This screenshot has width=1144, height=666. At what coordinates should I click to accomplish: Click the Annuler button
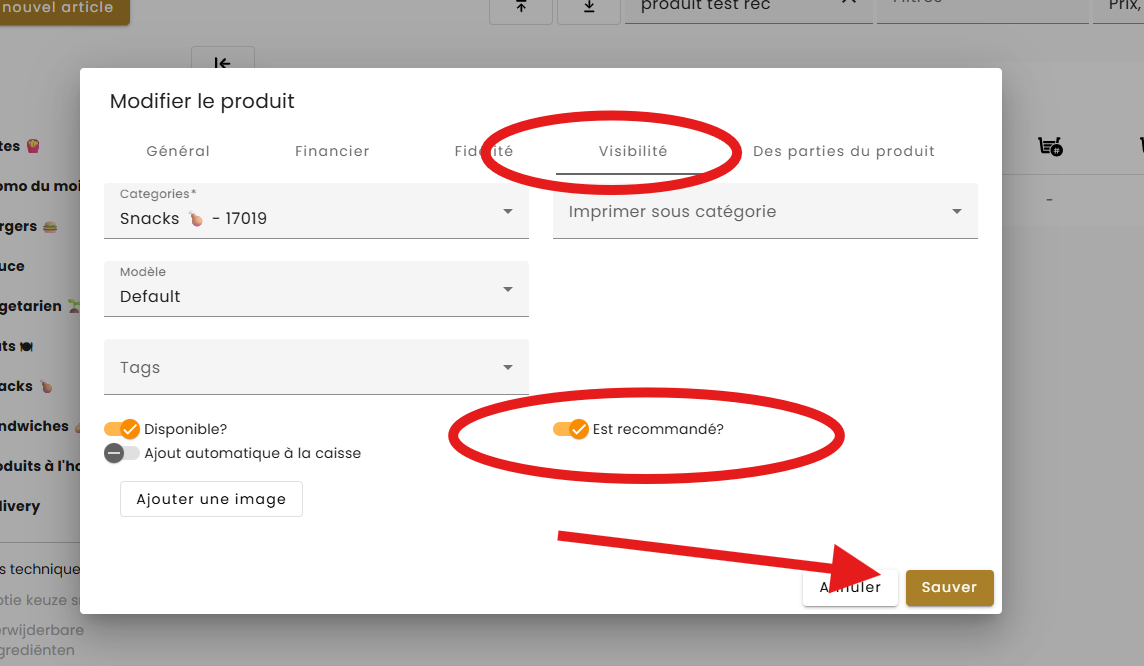[x=850, y=587]
